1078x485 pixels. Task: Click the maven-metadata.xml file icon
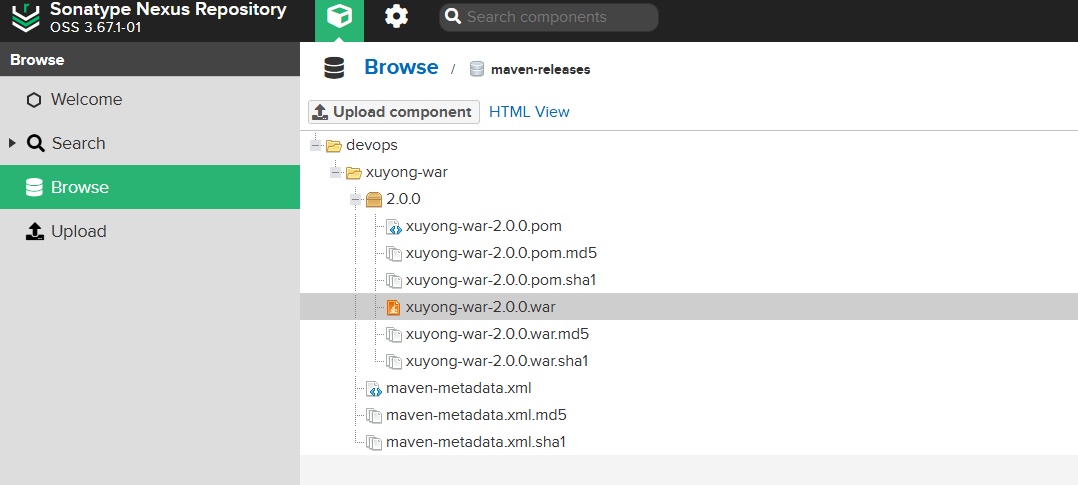point(374,389)
